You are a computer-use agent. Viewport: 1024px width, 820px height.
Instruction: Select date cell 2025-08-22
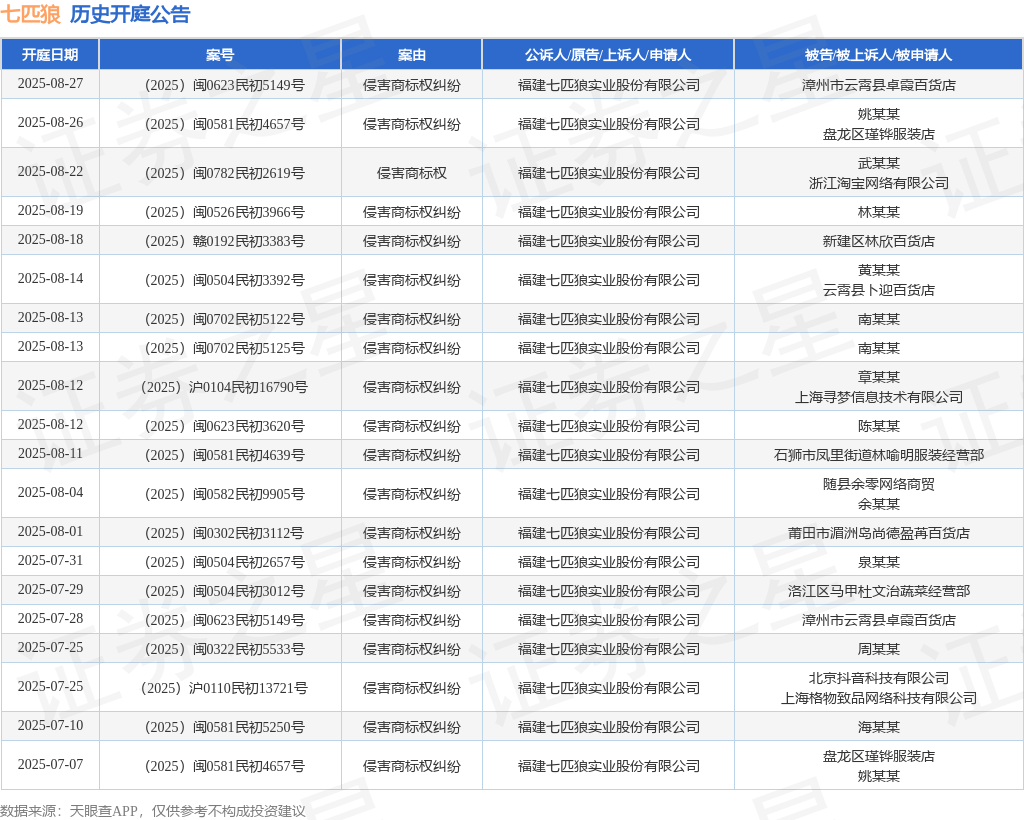point(50,172)
